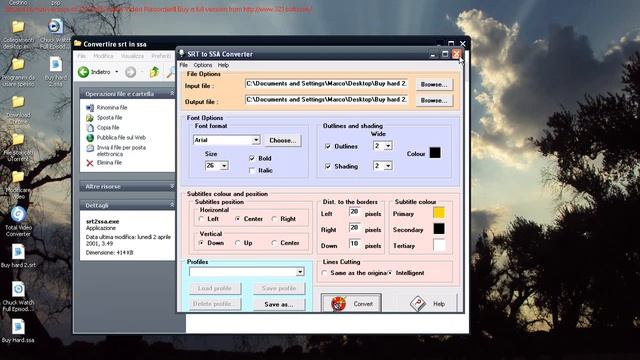The height and width of the screenshot is (360, 640).
Task: Select the Buy Hard.ssa desktop file
Action: (18, 327)
